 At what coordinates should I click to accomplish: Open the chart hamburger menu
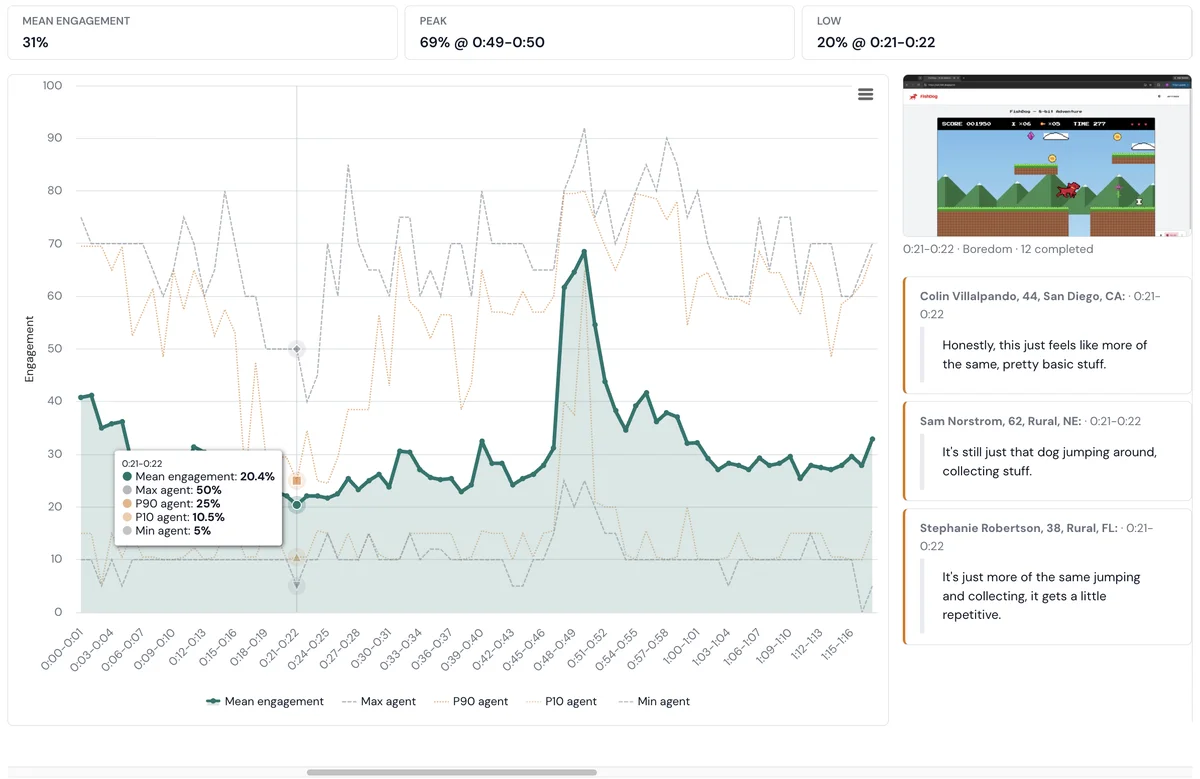click(x=866, y=94)
